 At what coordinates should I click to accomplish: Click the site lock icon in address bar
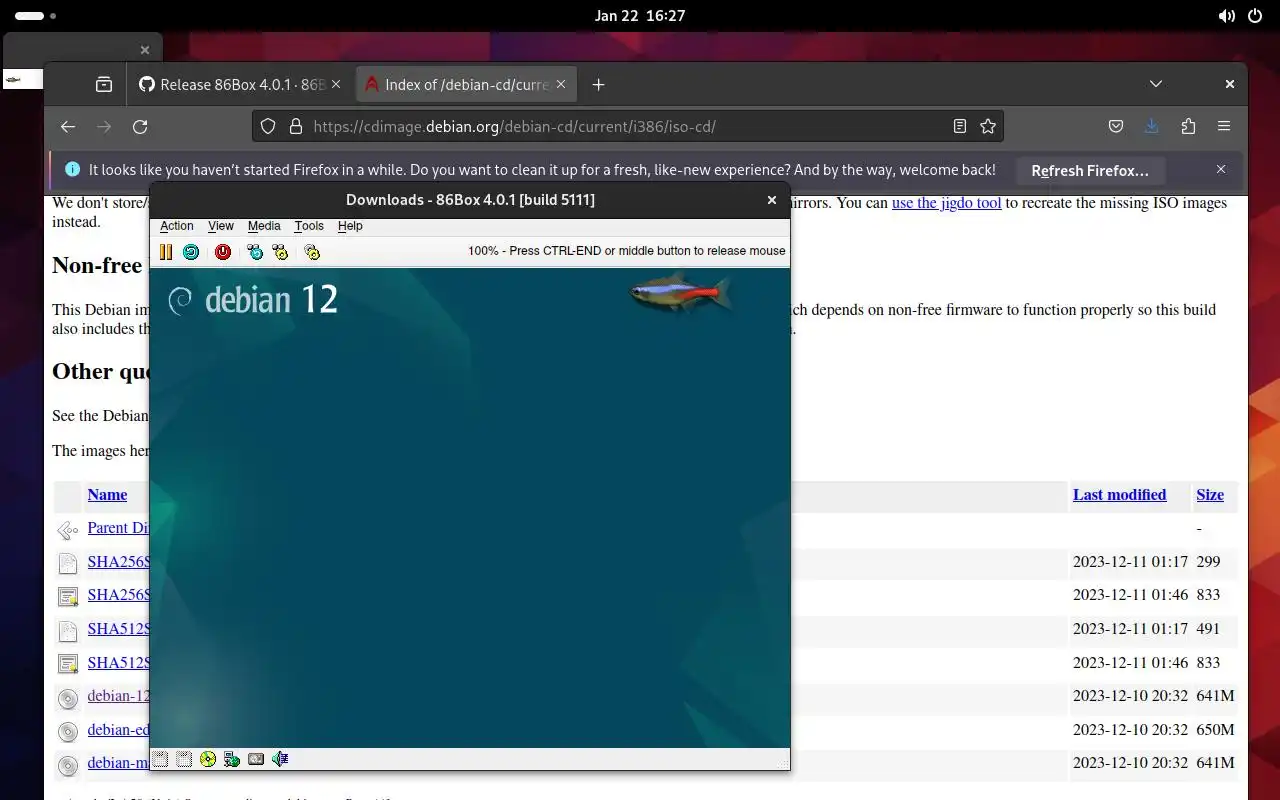coord(295,126)
